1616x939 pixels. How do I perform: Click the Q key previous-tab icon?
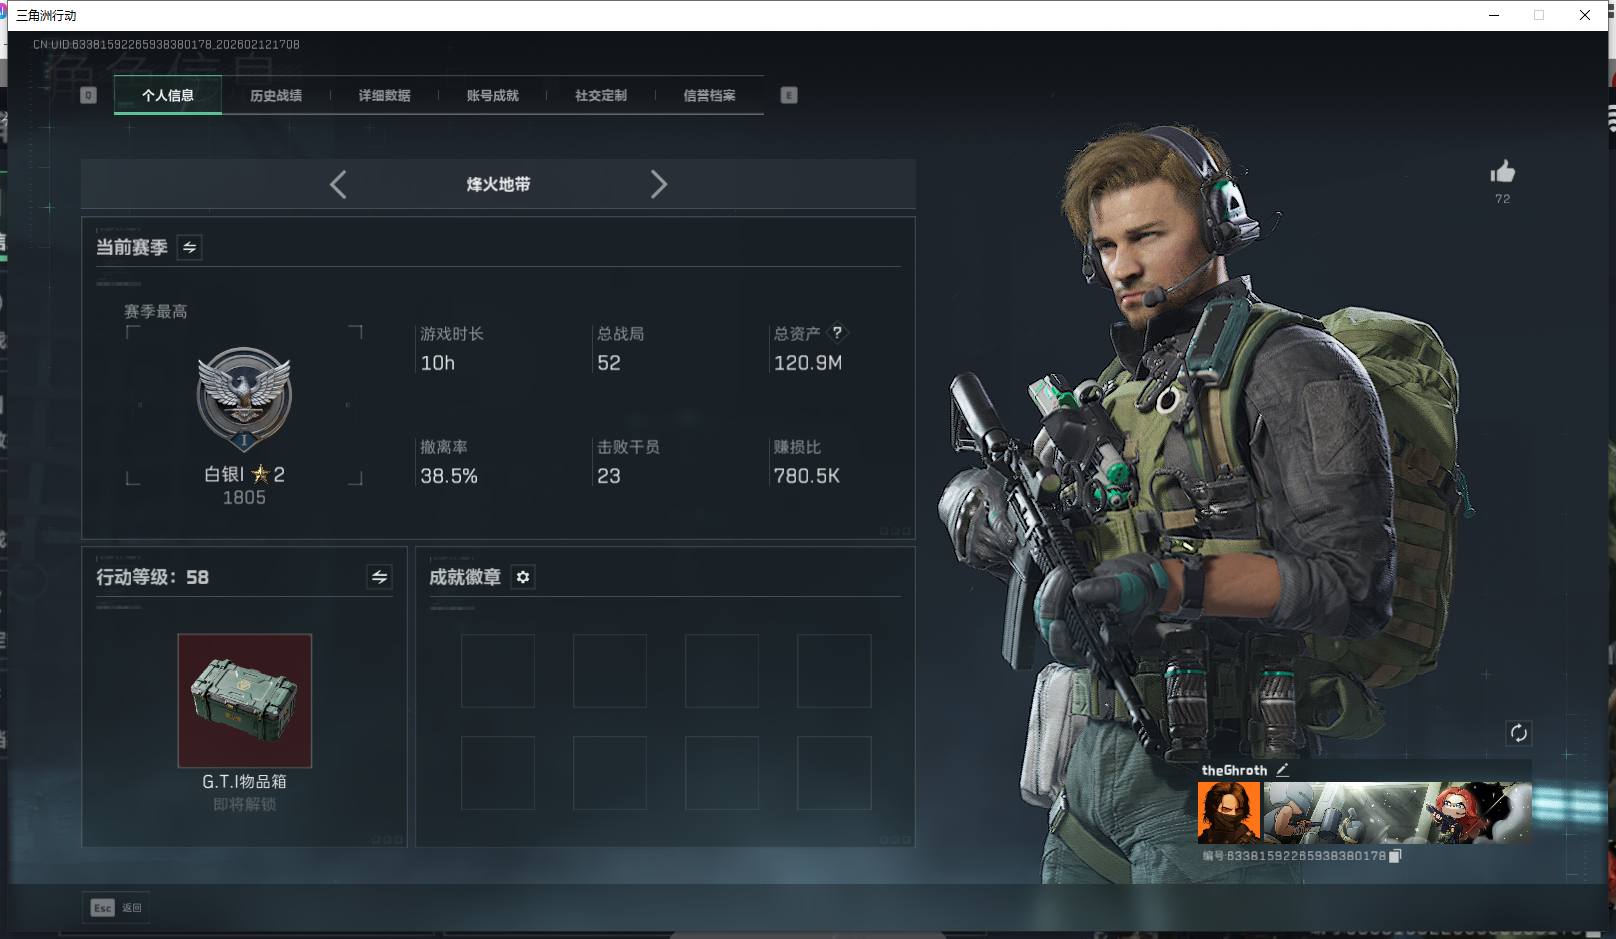click(88, 95)
